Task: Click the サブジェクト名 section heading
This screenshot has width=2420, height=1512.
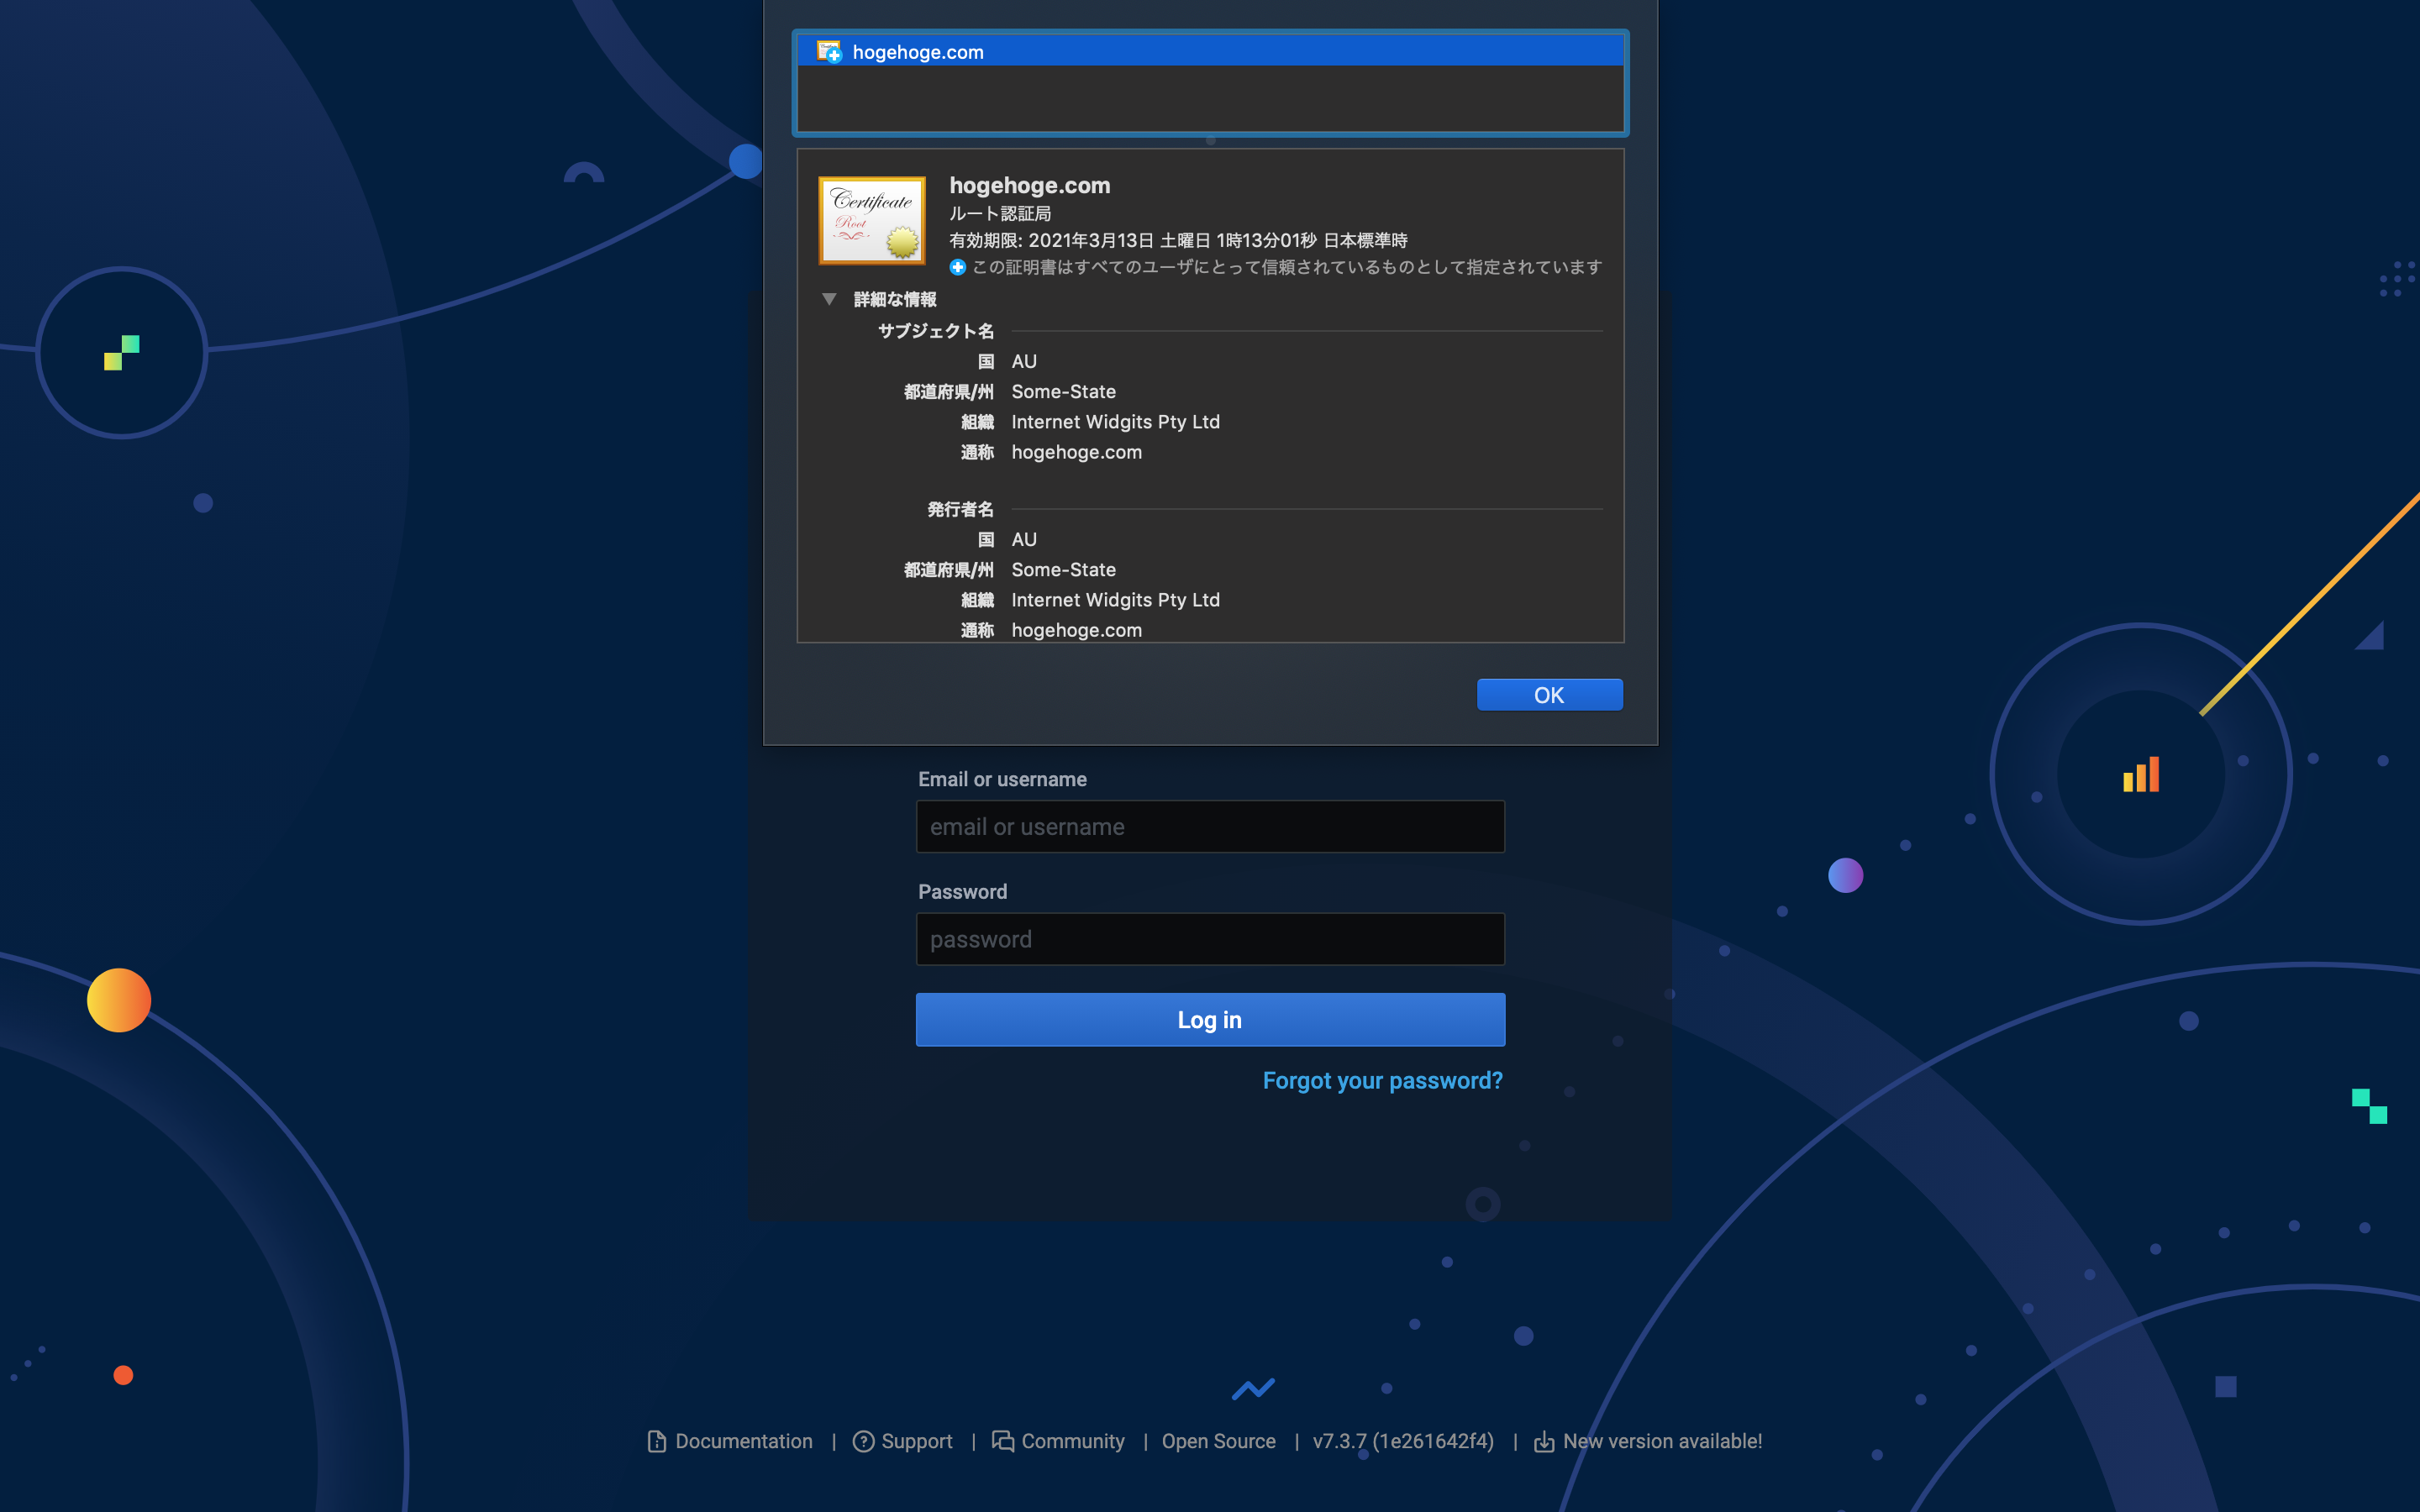Action: pyautogui.click(x=935, y=331)
